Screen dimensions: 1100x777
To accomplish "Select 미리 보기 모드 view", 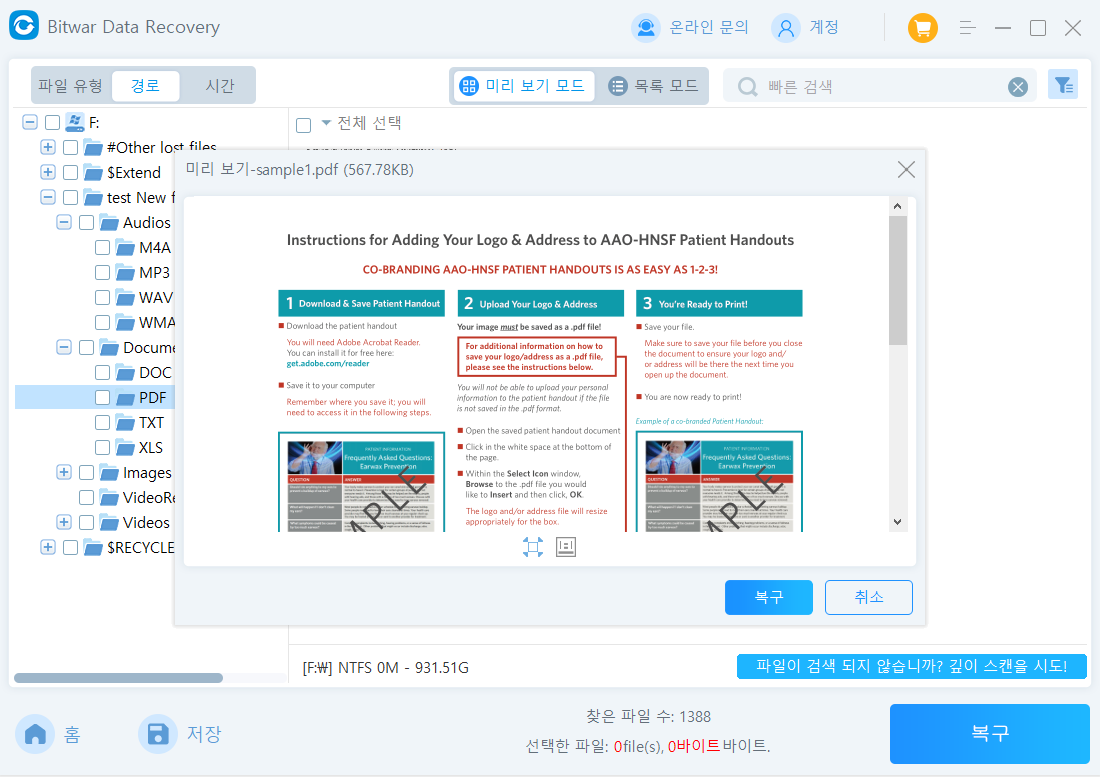I will click(x=523, y=86).
